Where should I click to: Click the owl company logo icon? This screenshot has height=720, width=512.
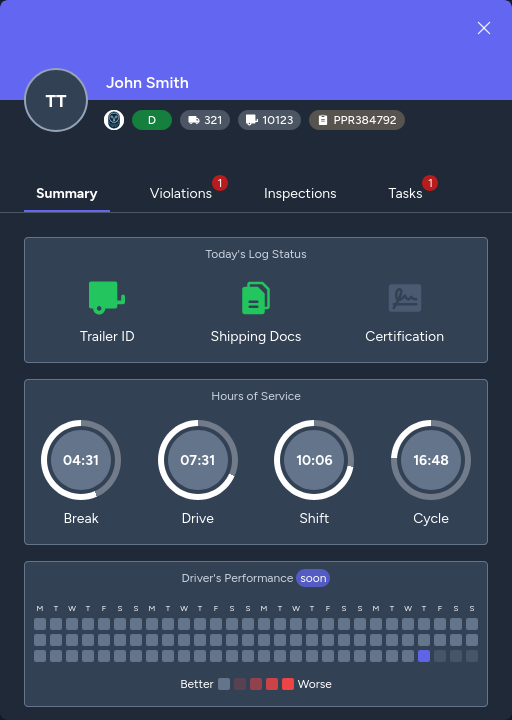114,120
